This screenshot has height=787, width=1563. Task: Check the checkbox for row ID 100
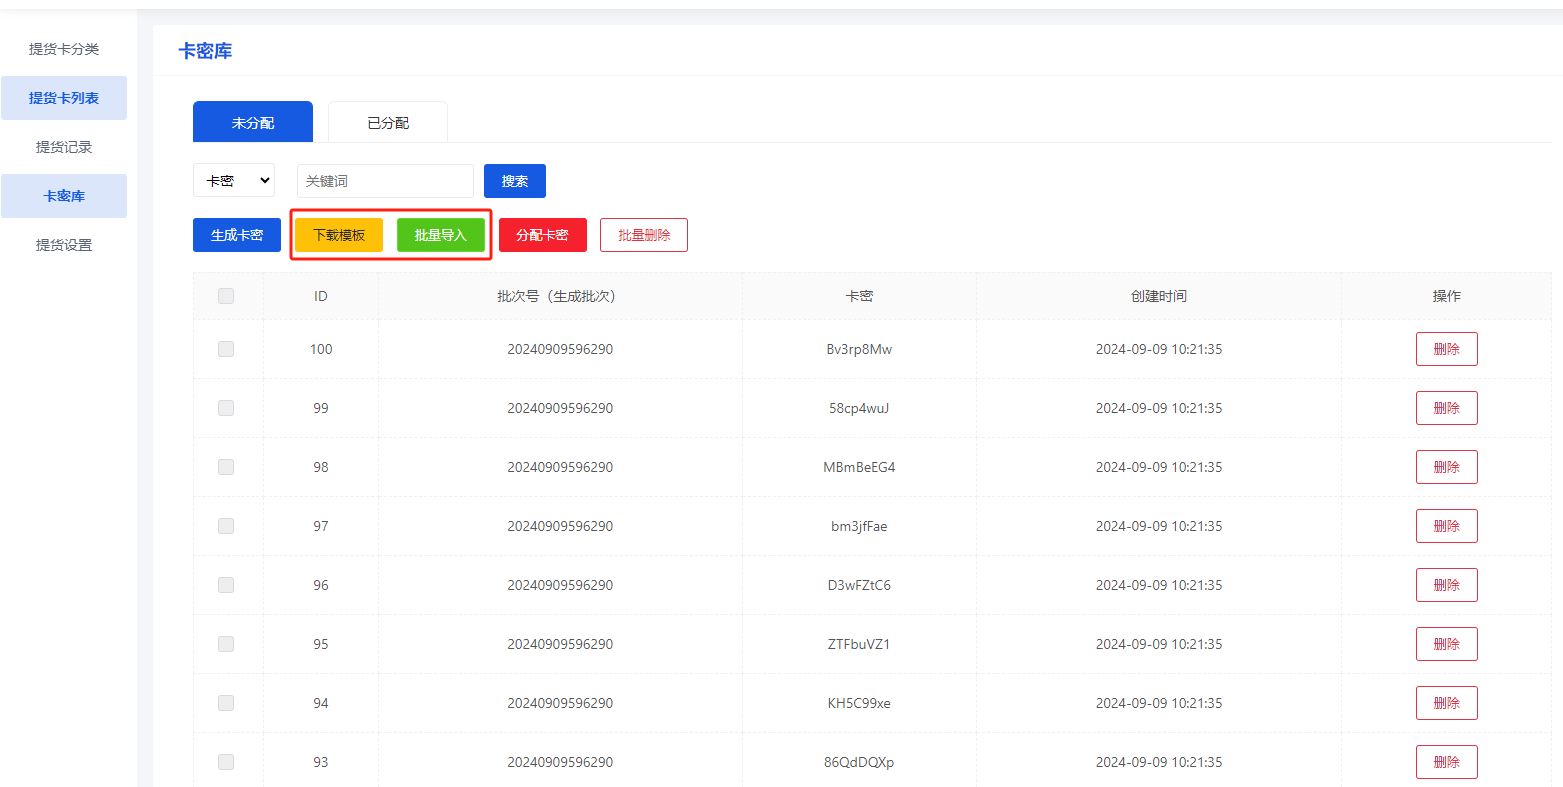click(226, 349)
